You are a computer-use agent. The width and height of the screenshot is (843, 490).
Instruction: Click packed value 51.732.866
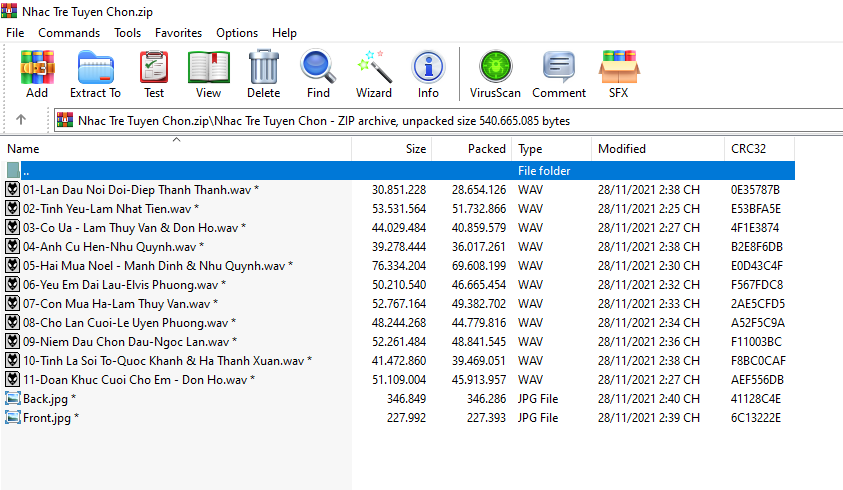pyautogui.click(x=479, y=209)
